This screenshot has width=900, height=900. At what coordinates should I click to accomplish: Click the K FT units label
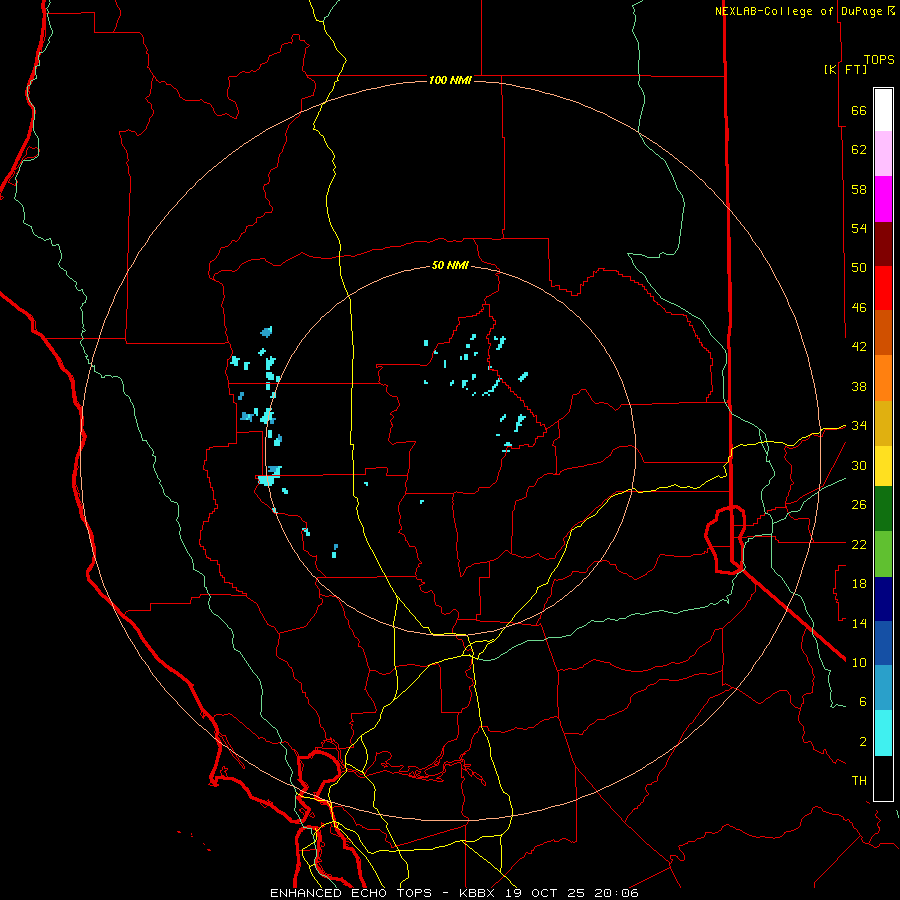click(845, 69)
